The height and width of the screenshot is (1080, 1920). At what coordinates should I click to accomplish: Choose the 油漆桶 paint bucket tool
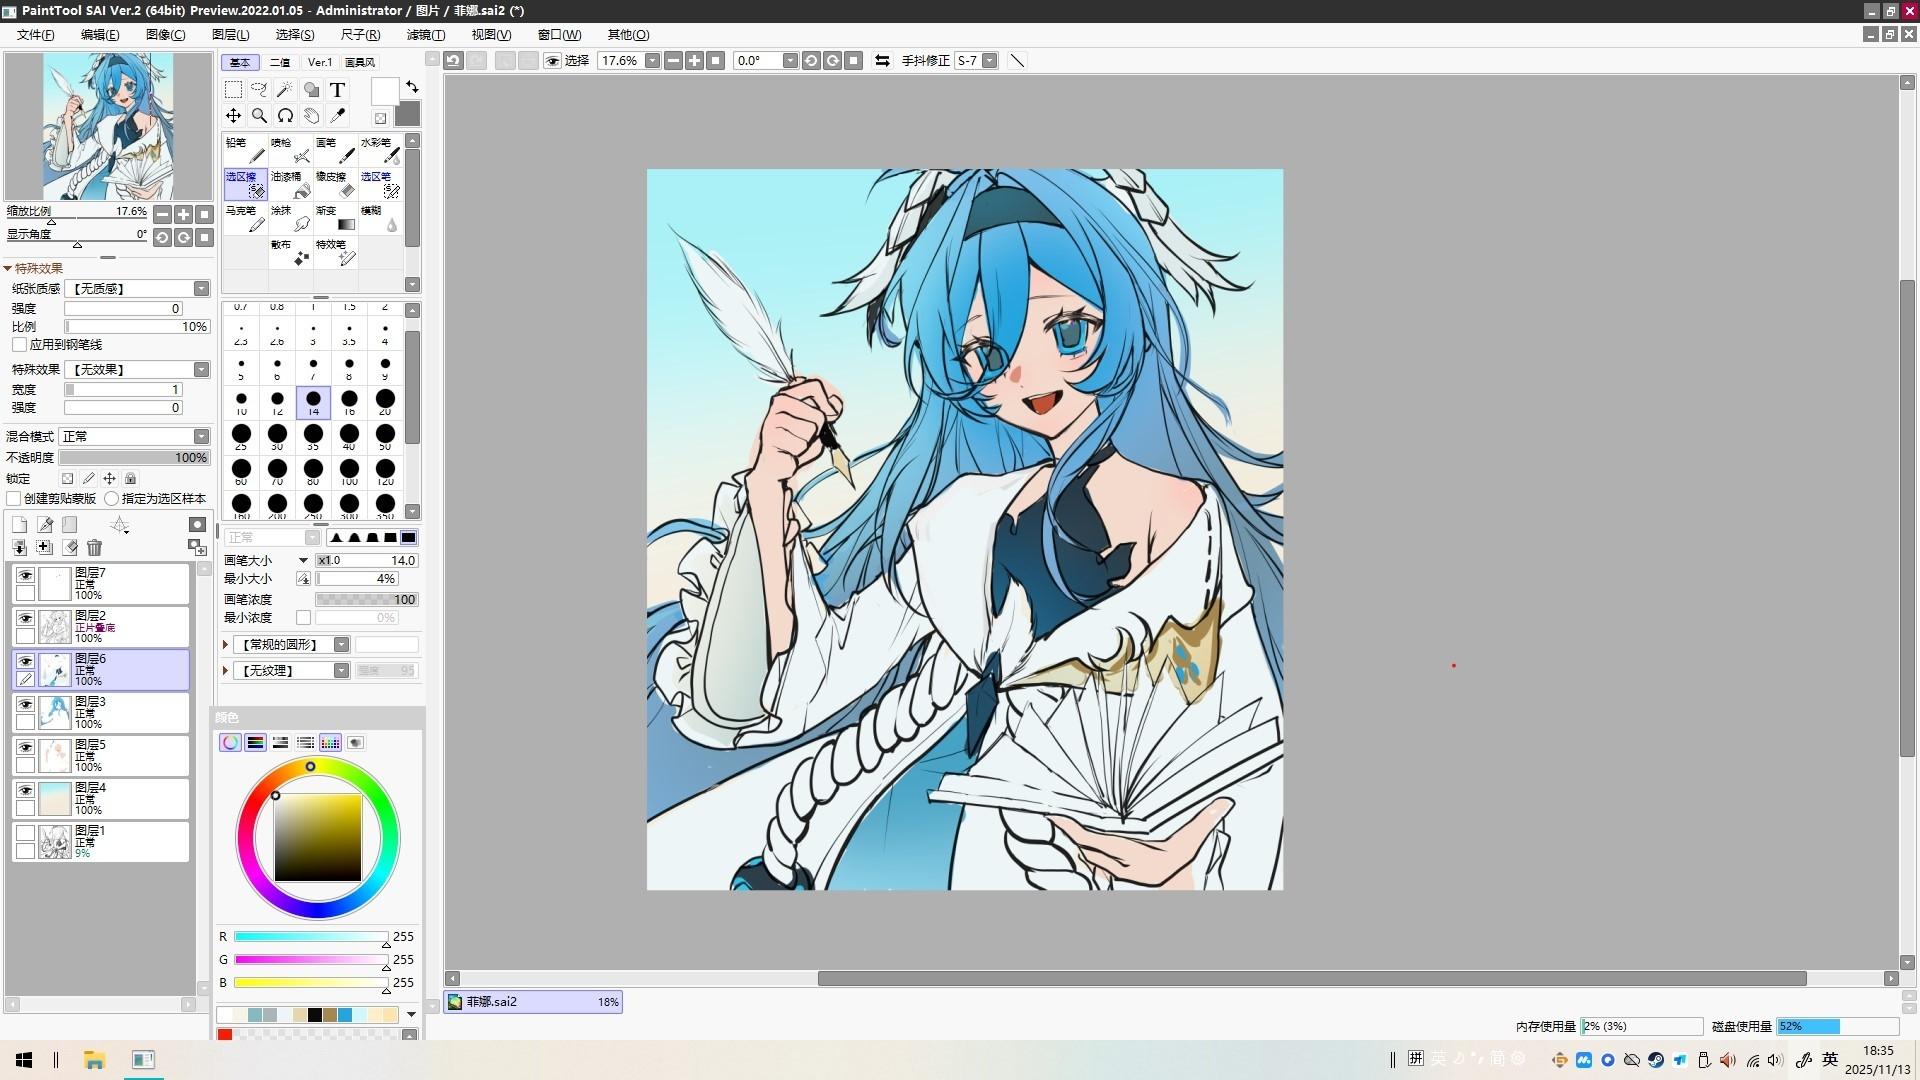tap(291, 184)
